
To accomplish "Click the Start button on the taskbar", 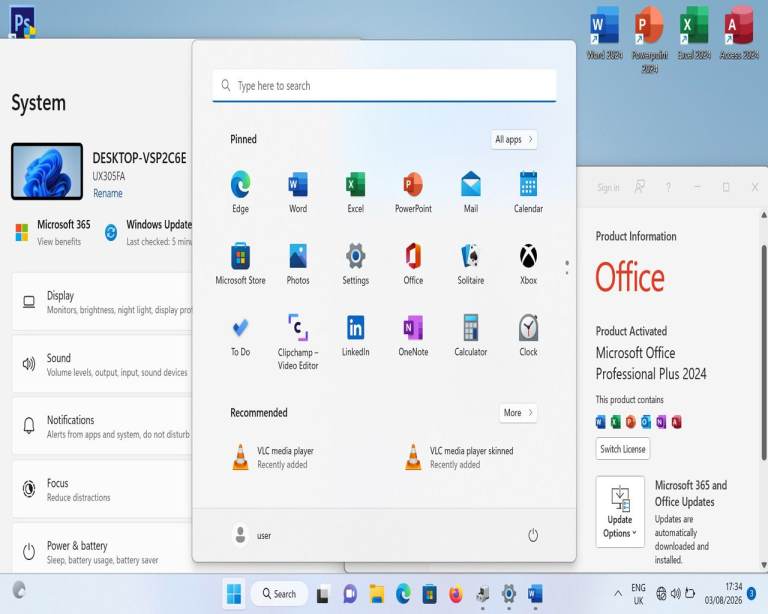I will coord(234,594).
